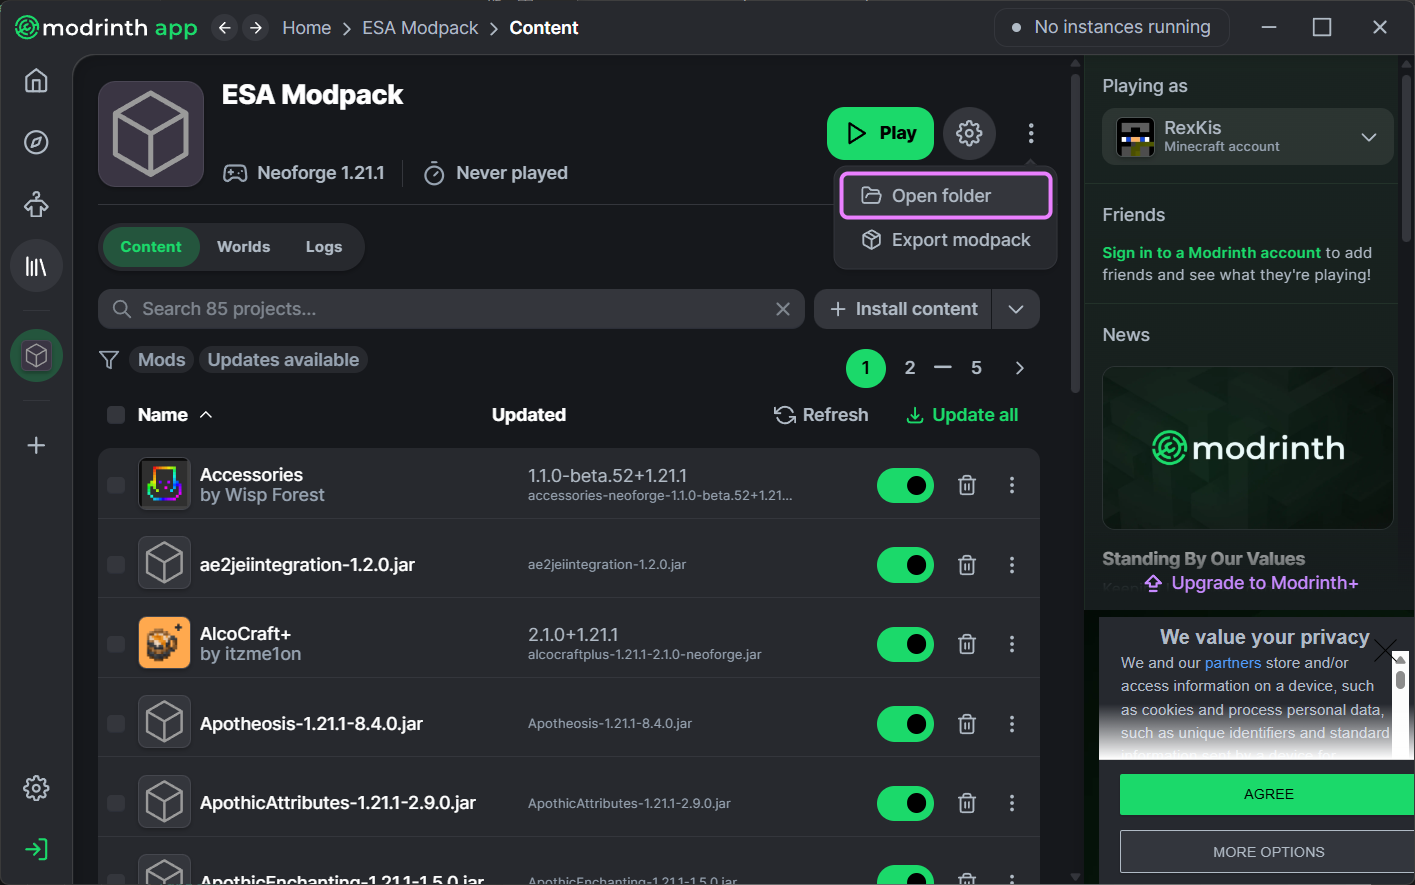The height and width of the screenshot is (885, 1415).
Task: Open the Home sidebar icon
Action: tap(36, 81)
